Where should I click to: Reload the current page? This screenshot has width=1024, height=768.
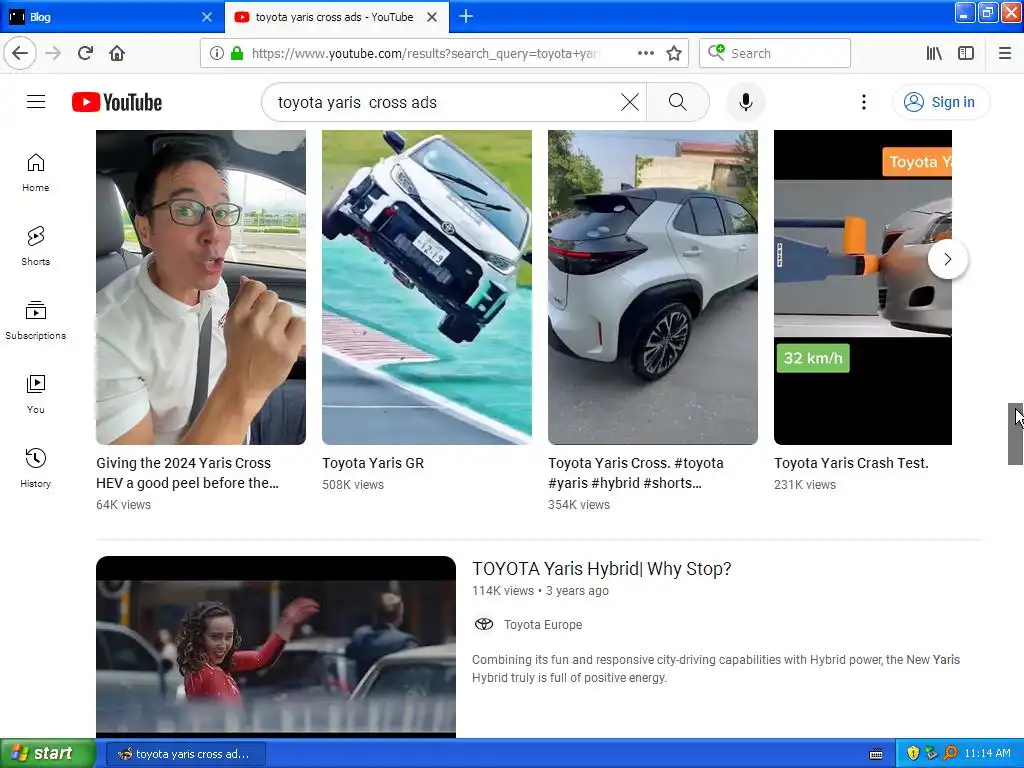[x=86, y=53]
